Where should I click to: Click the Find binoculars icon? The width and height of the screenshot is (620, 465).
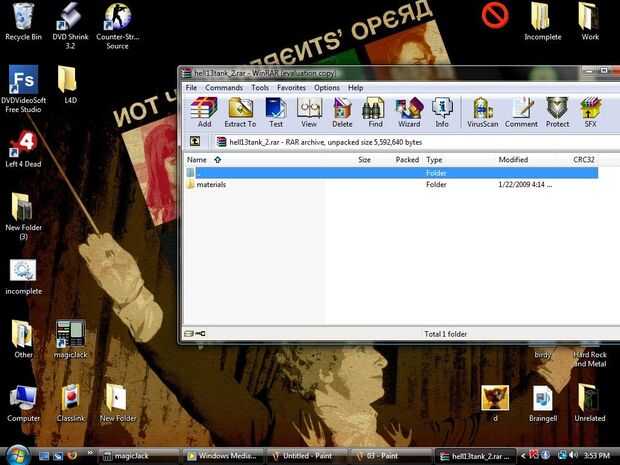[375, 112]
